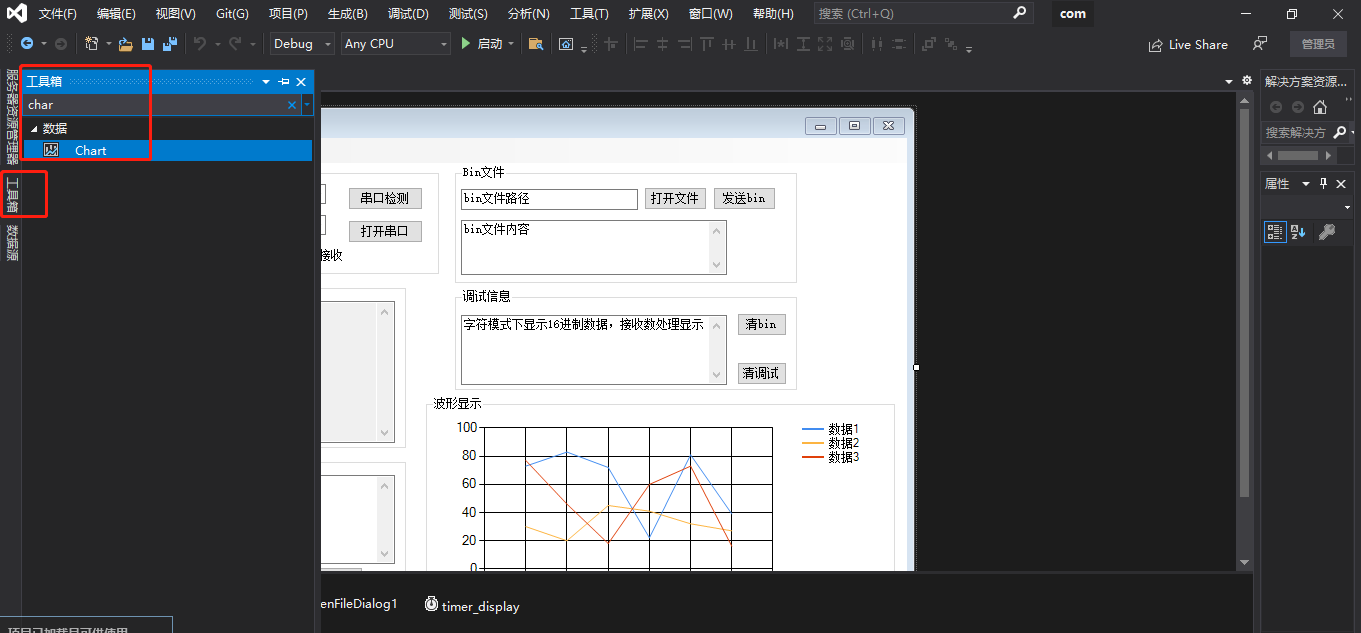The height and width of the screenshot is (633, 1361).
Task: Switch to the 服务器资源管理器 side tab
Action: (x=12, y=117)
